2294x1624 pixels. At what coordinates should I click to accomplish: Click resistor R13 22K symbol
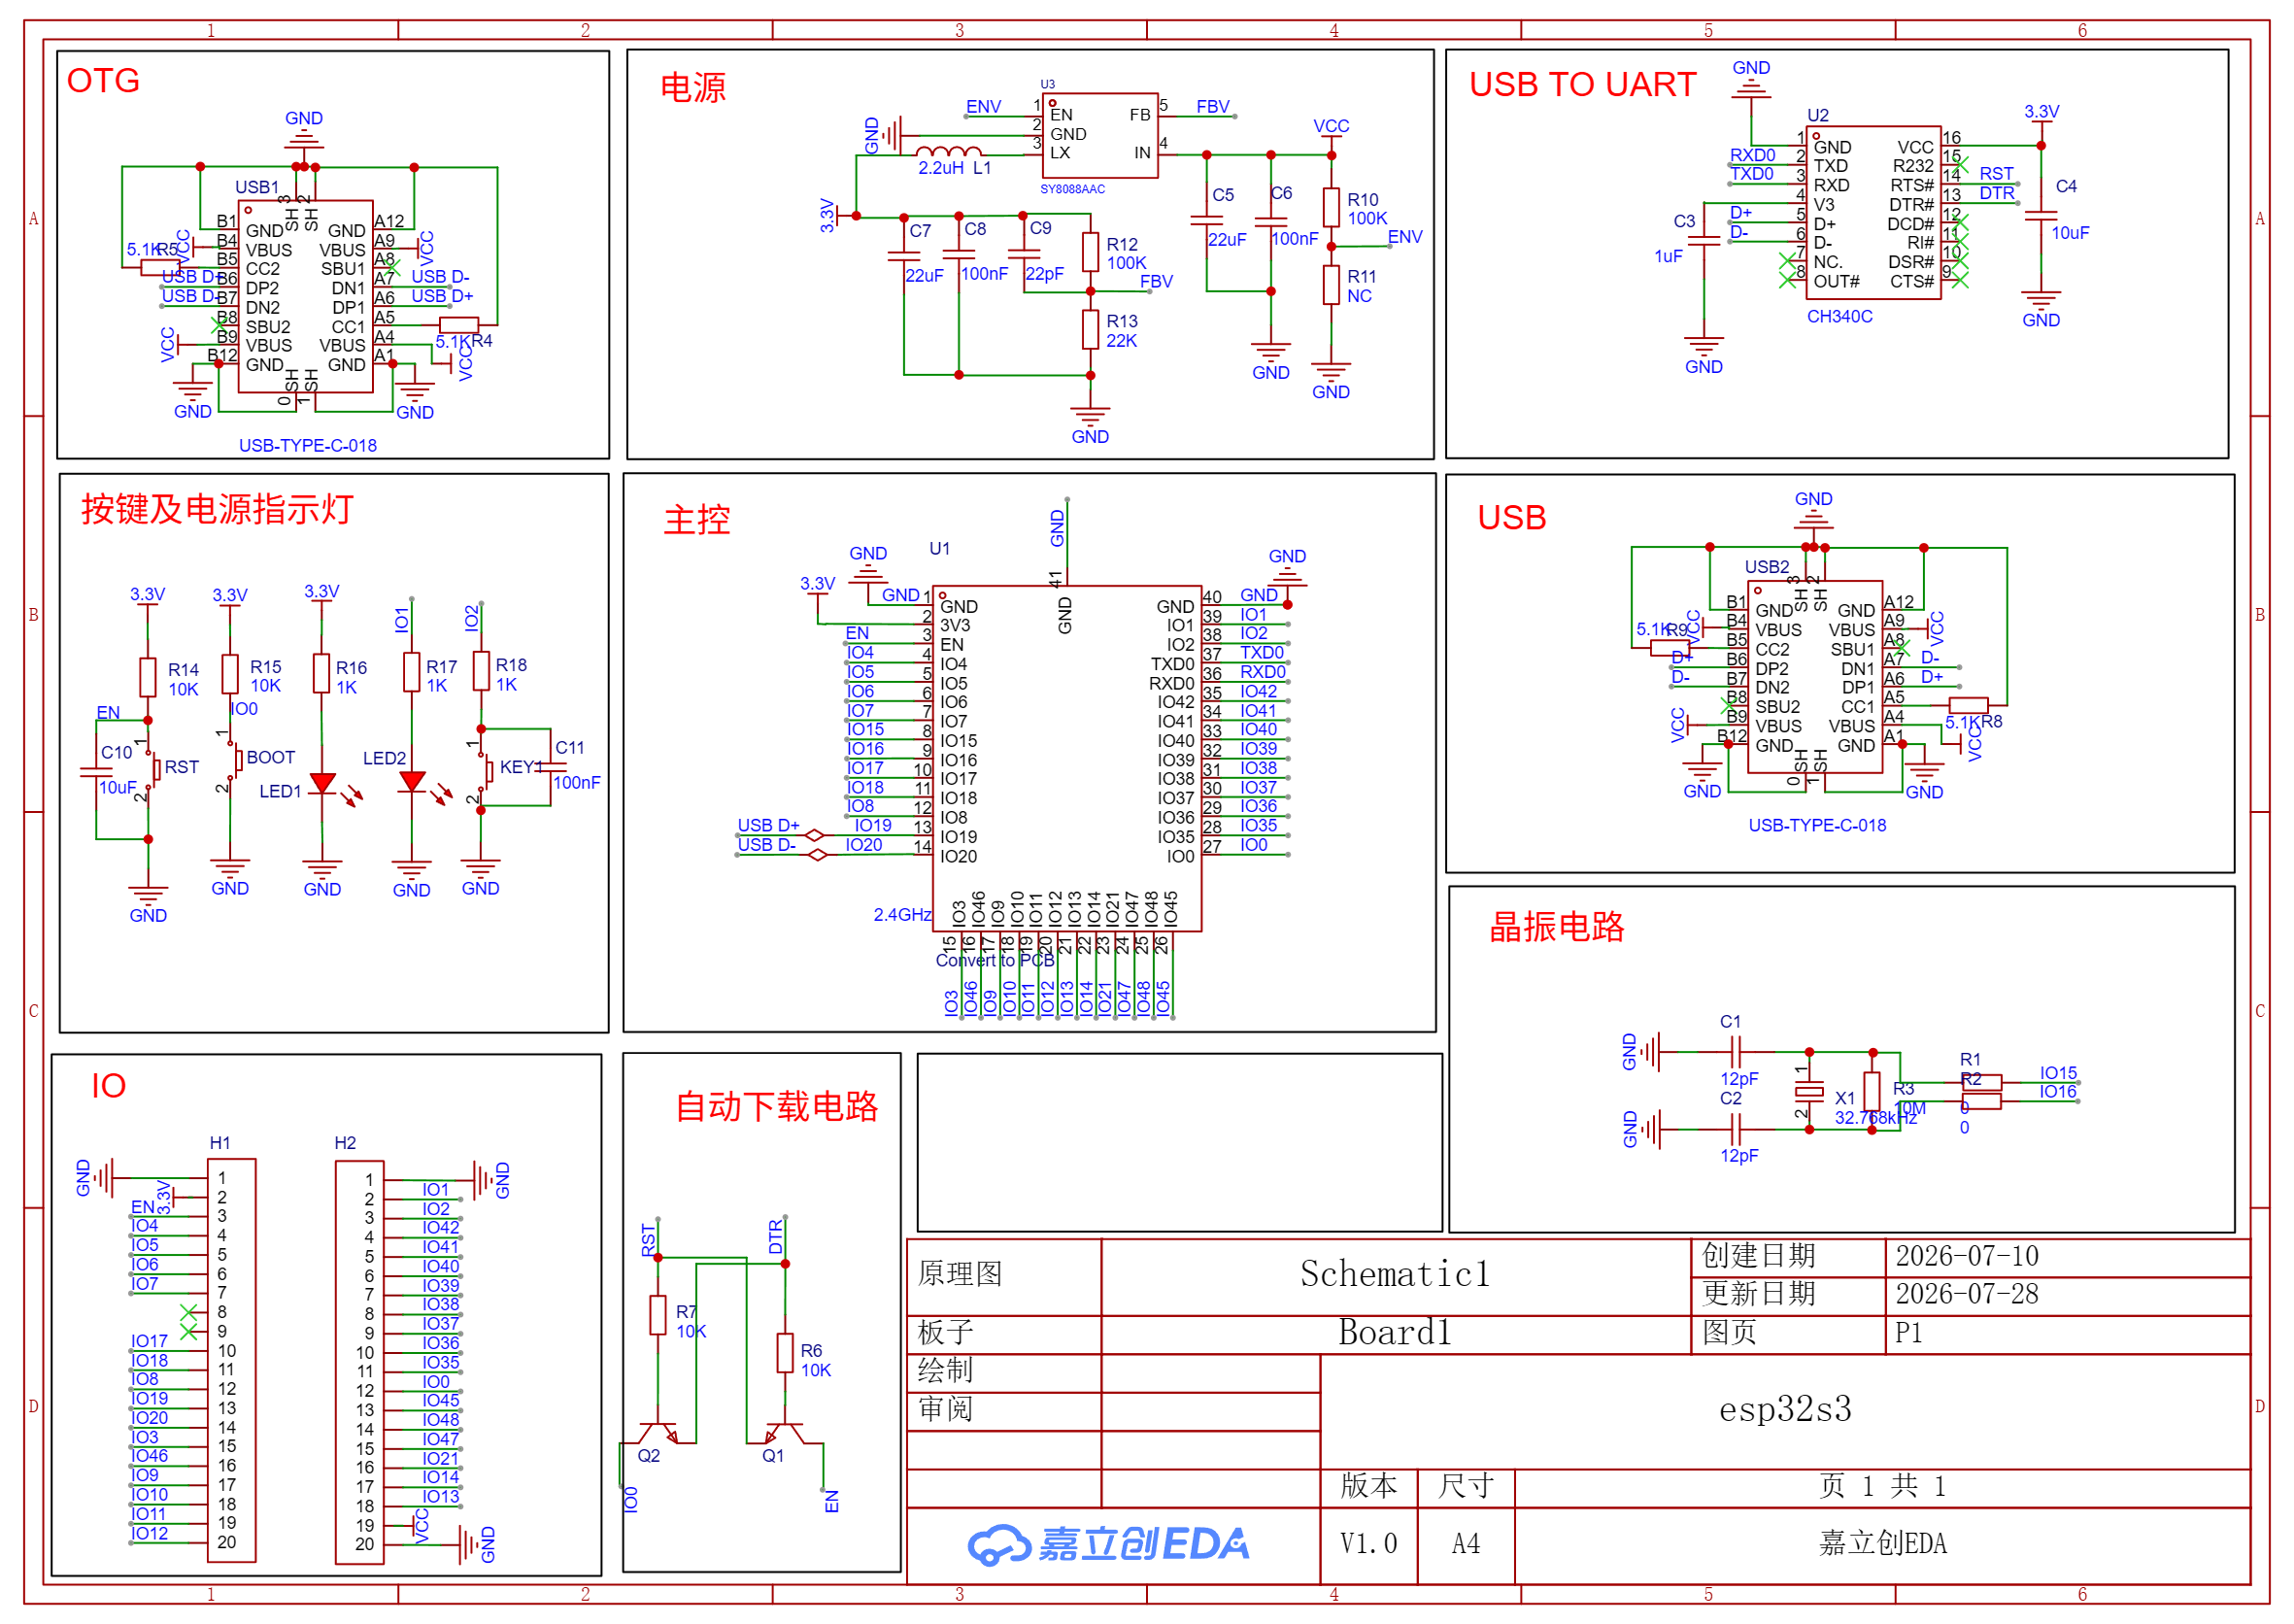coord(1090,329)
